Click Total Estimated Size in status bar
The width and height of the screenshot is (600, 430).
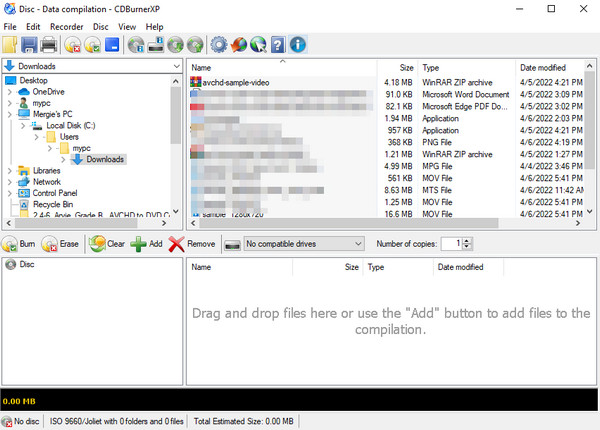point(243,421)
